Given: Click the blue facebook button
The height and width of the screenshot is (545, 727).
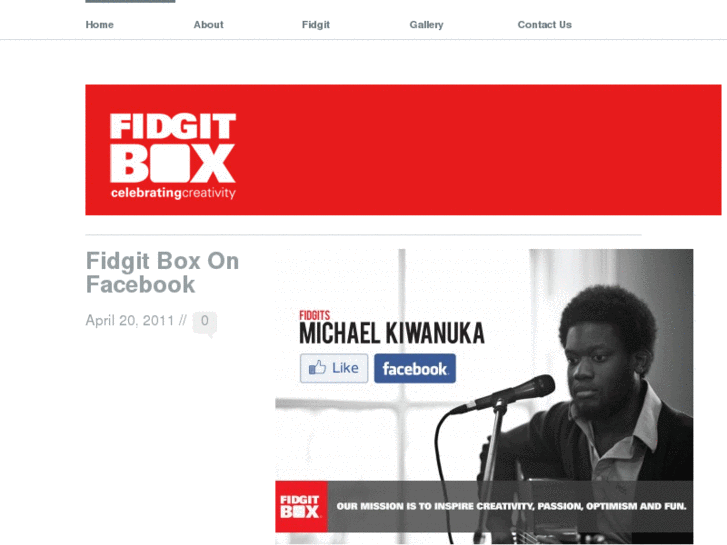Looking at the screenshot, I should 415,368.
